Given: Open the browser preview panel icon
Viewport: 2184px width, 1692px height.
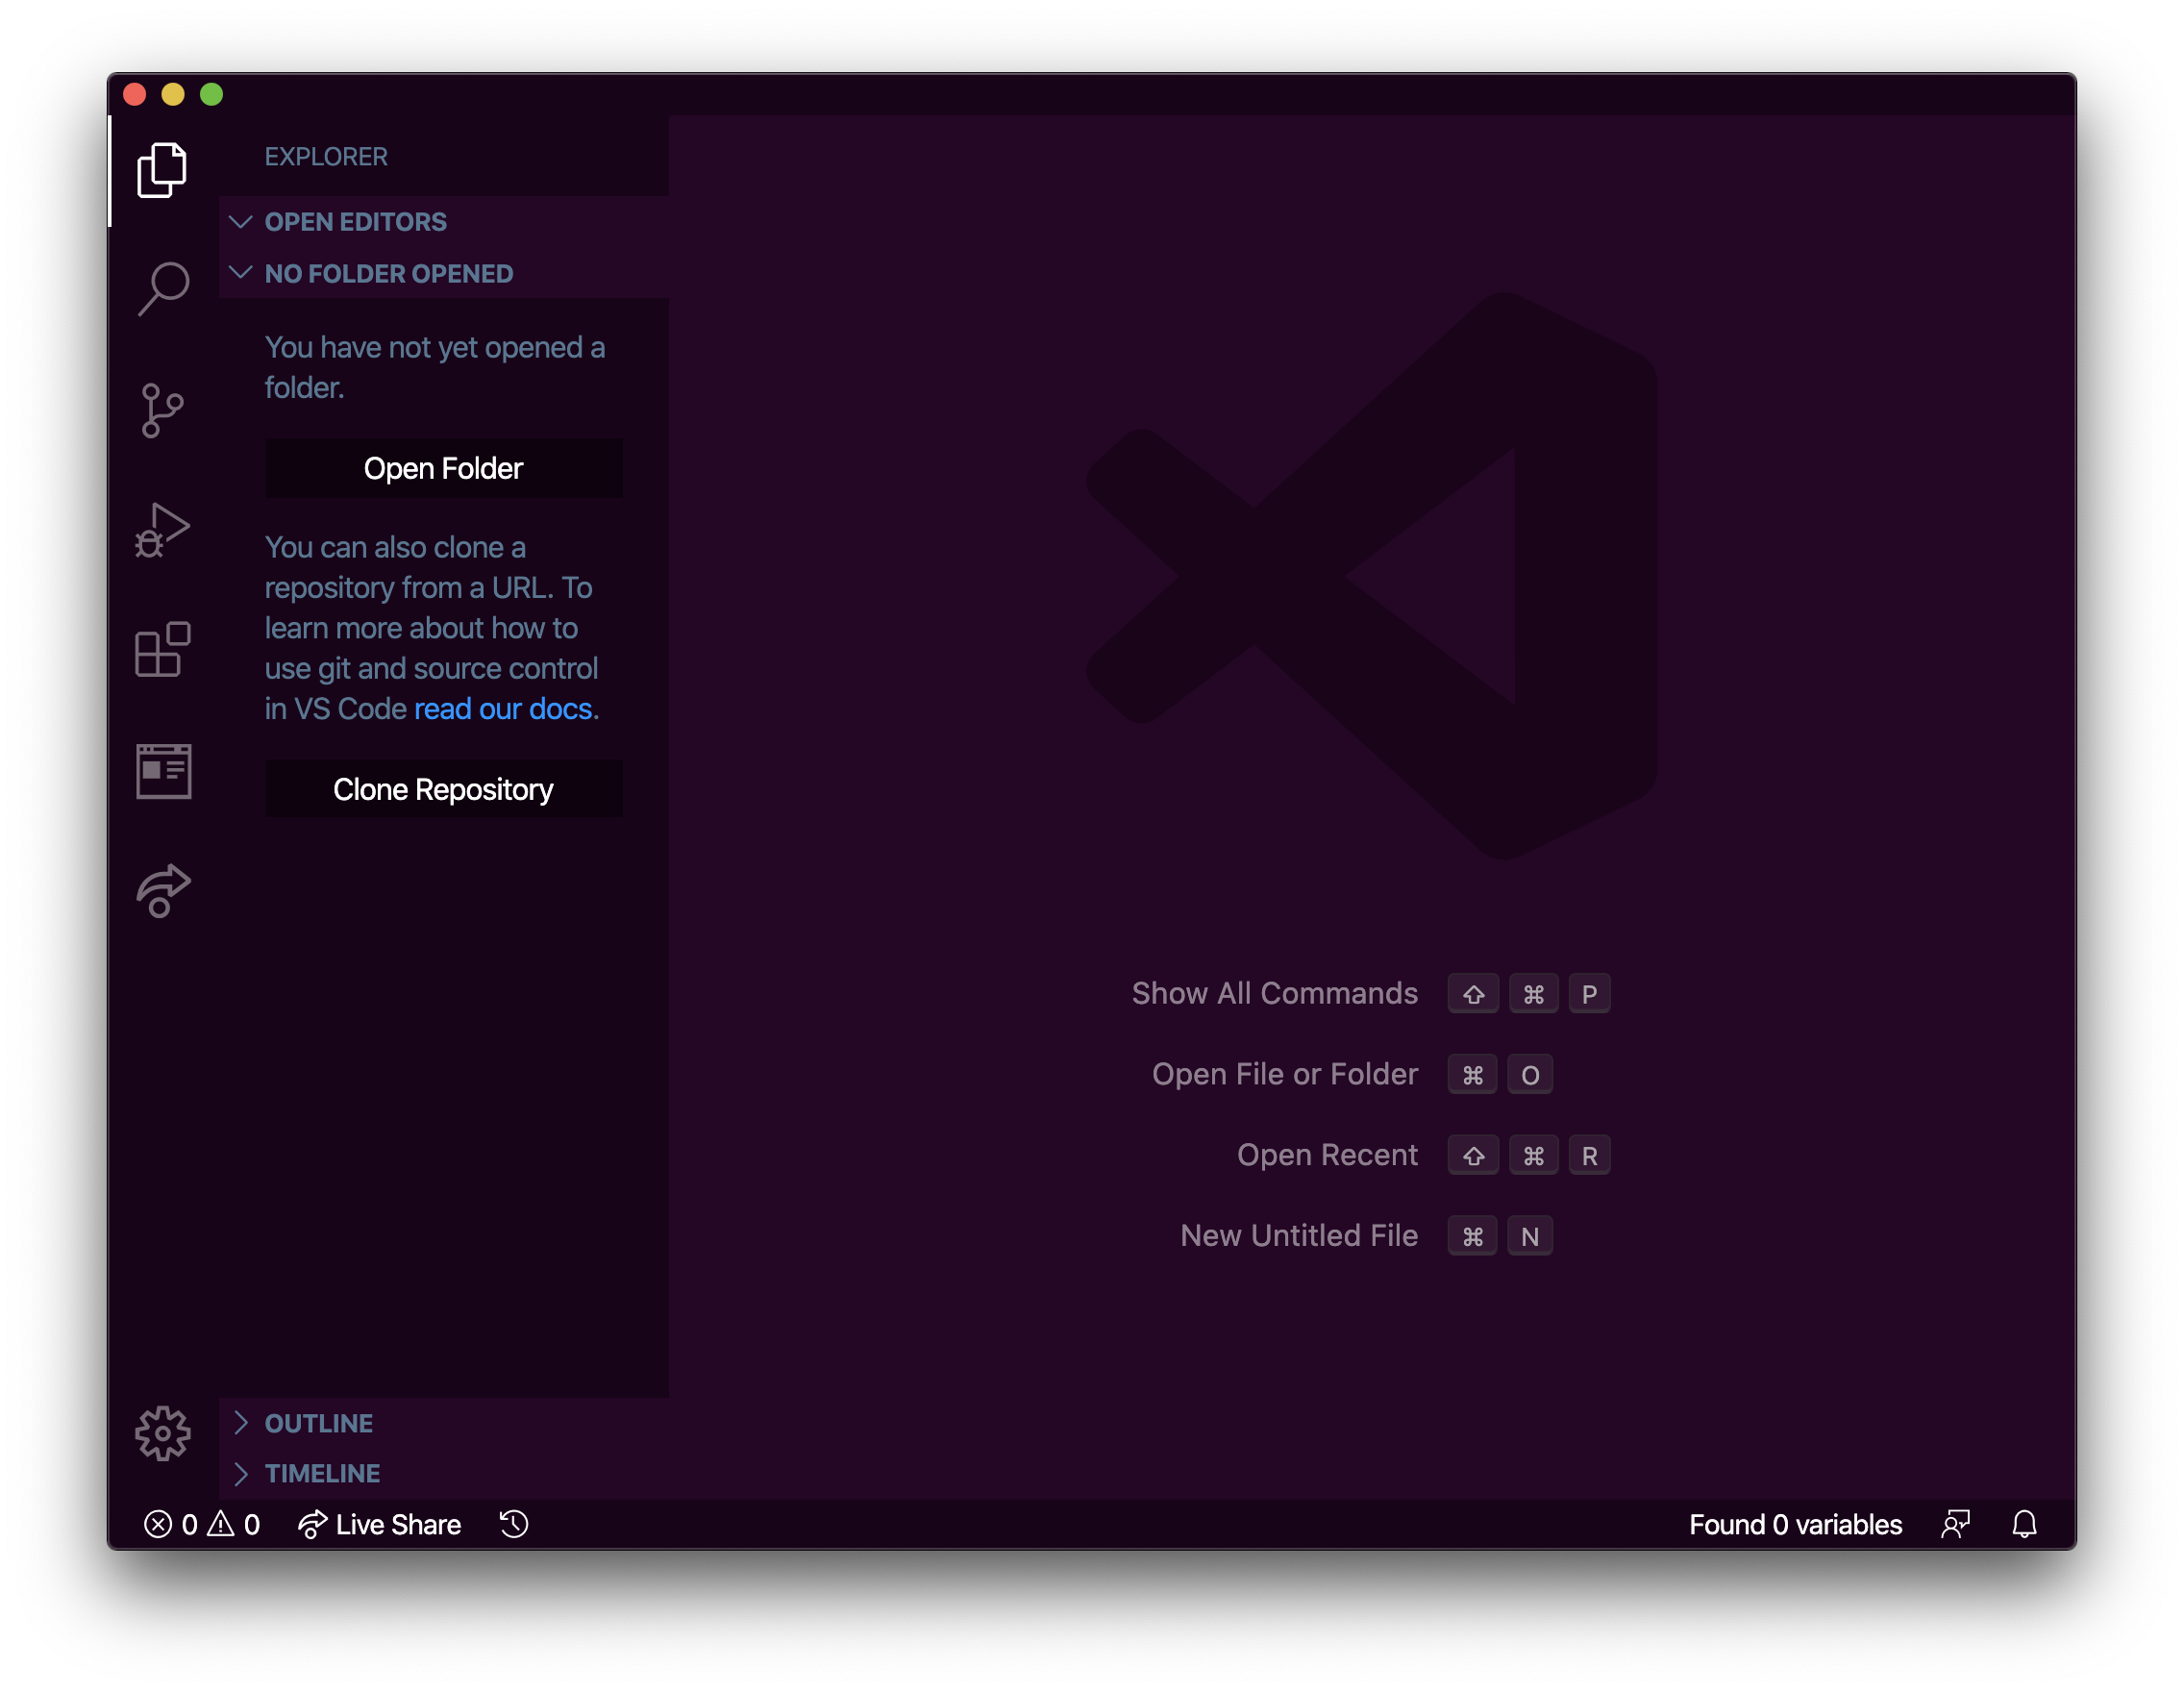Looking at the screenshot, I should [x=163, y=771].
